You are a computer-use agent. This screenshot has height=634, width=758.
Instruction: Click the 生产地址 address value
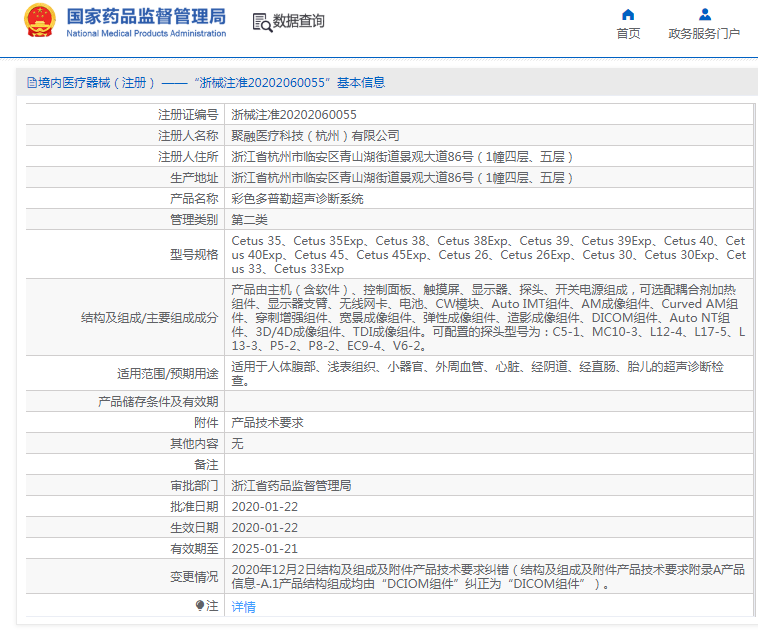pyautogui.click(x=402, y=177)
